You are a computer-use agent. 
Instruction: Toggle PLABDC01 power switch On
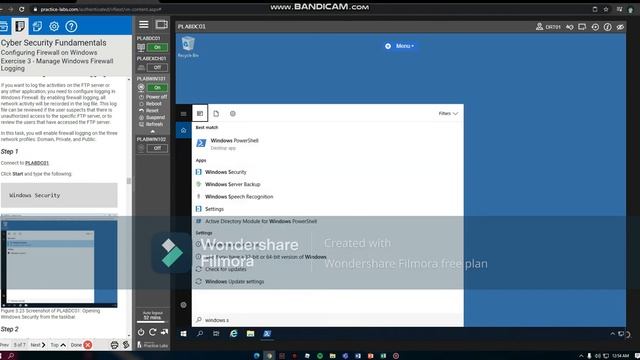click(x=157, y=47)
